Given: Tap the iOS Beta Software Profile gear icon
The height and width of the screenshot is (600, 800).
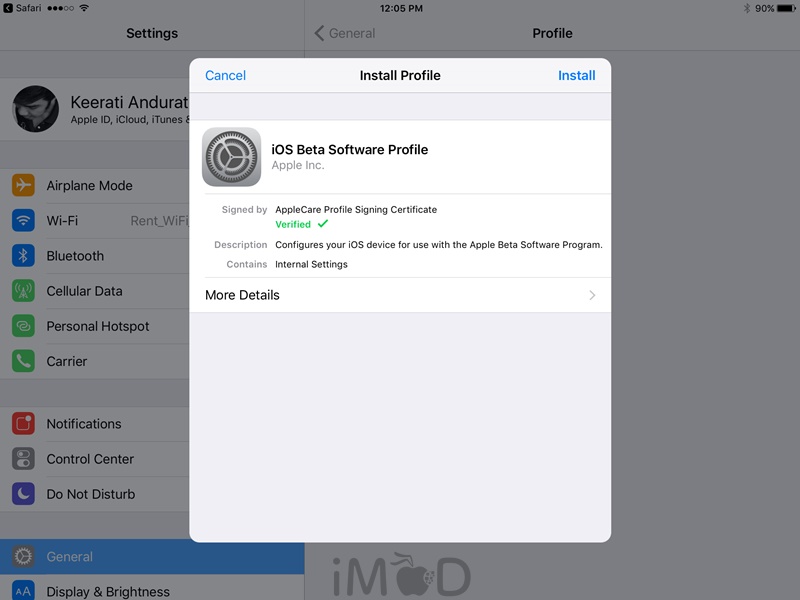Looking at the screenshot, I should 231,157.
